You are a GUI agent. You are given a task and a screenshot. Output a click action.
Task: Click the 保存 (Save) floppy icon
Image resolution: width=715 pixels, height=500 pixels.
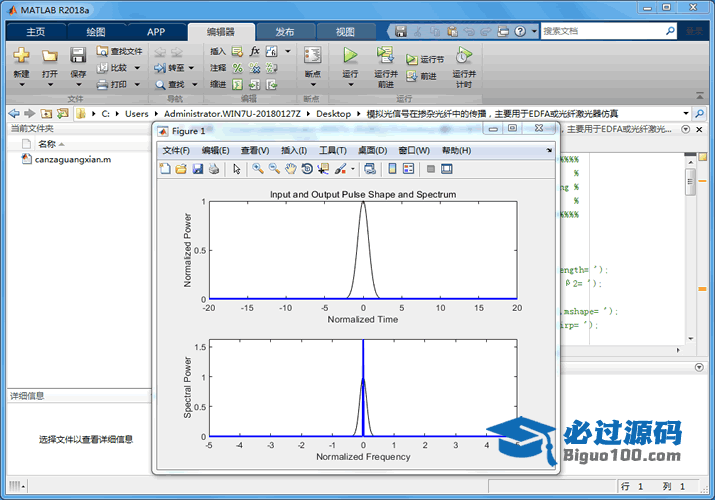(x=78, y=55)
